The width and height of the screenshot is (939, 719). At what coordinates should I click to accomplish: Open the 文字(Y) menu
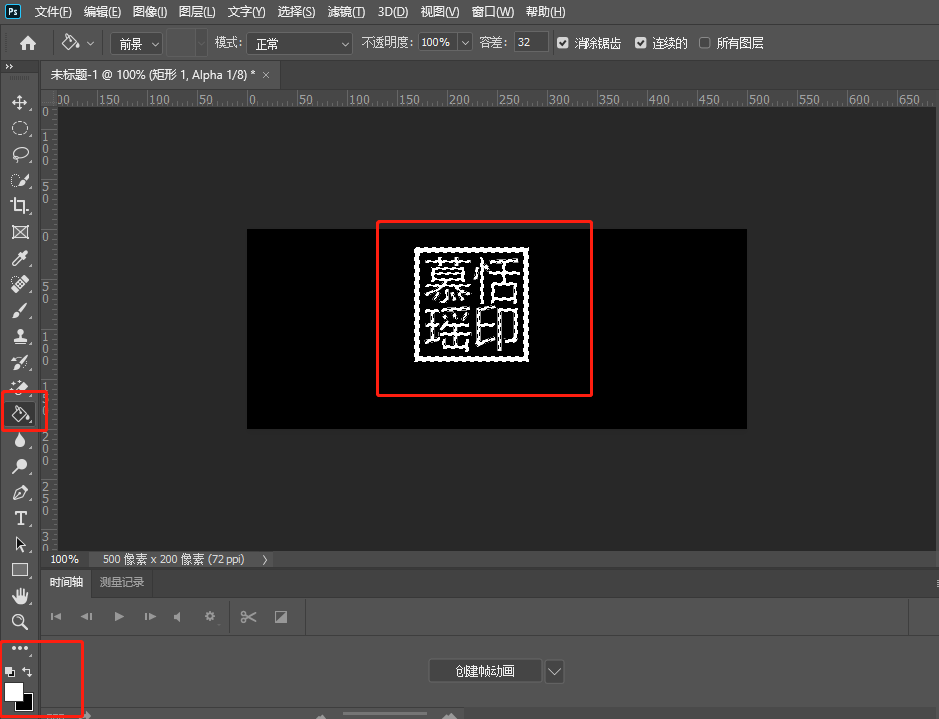pyautogui.click(x=246, y=12)
